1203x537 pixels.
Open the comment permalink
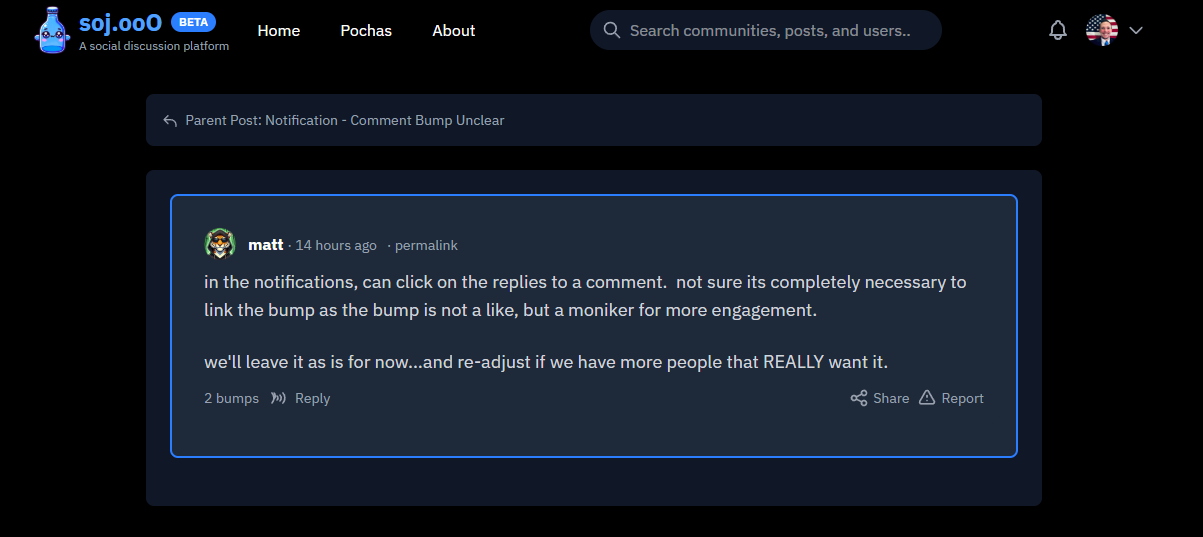click(426, 245)
